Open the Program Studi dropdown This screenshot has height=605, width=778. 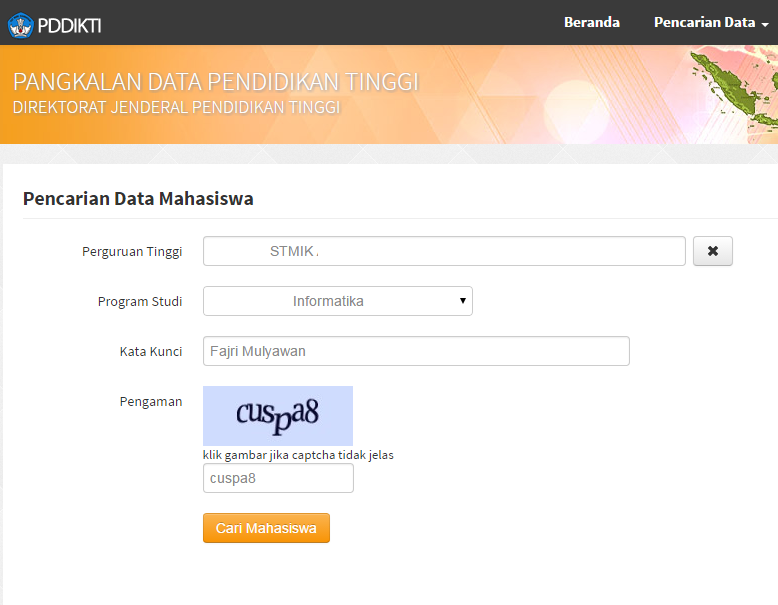pos(337,301)
